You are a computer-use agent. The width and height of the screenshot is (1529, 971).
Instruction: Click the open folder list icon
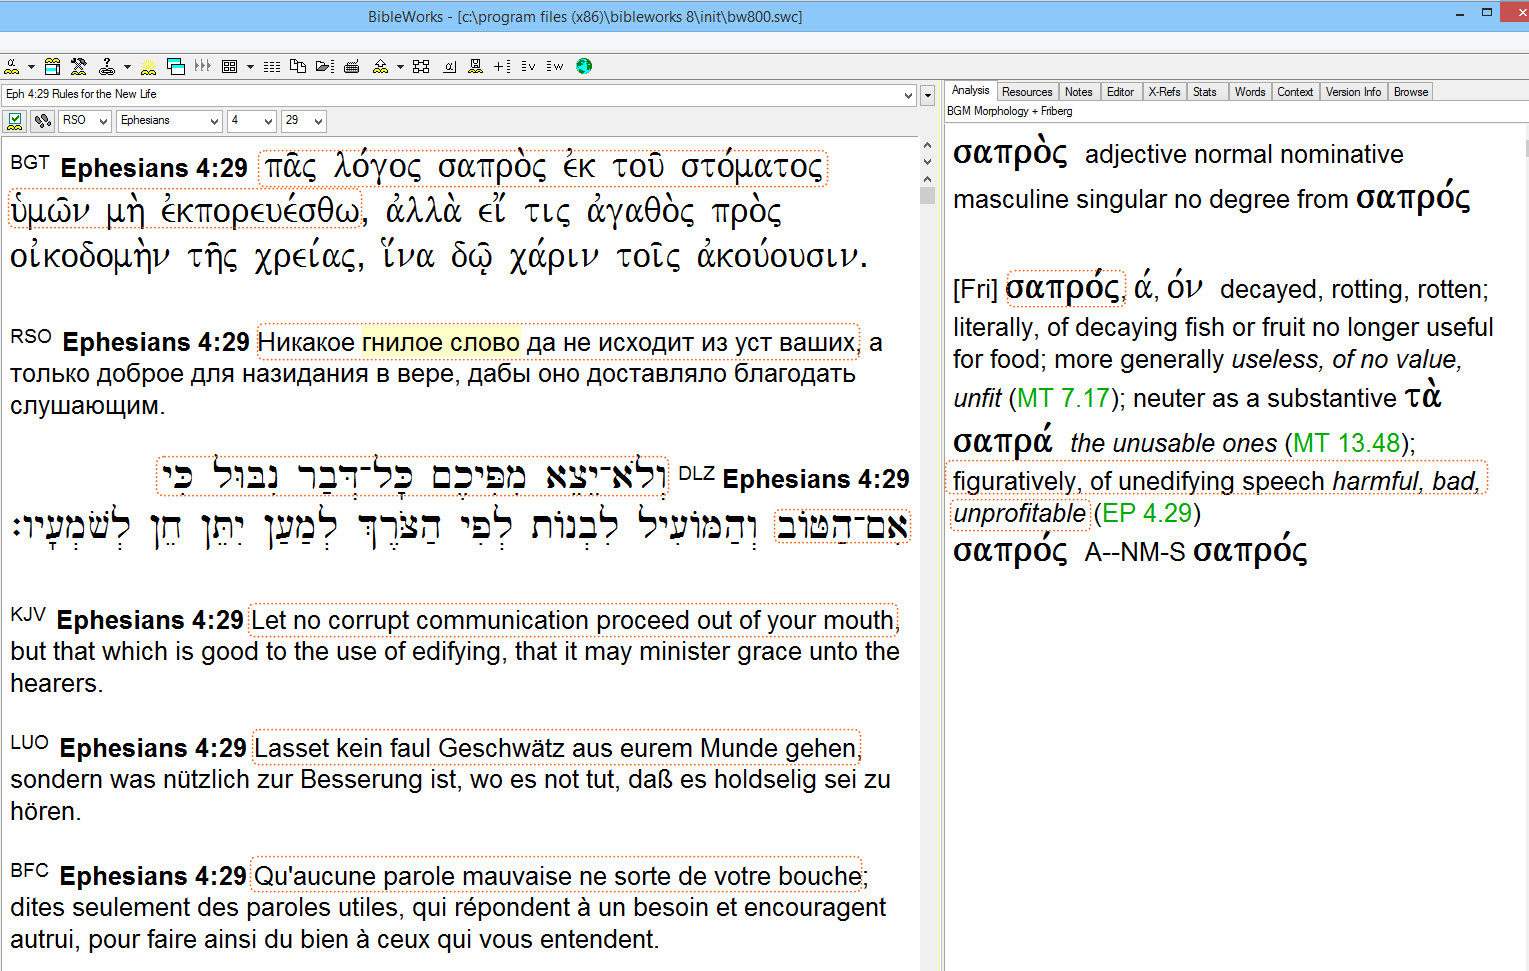(325, 66)
